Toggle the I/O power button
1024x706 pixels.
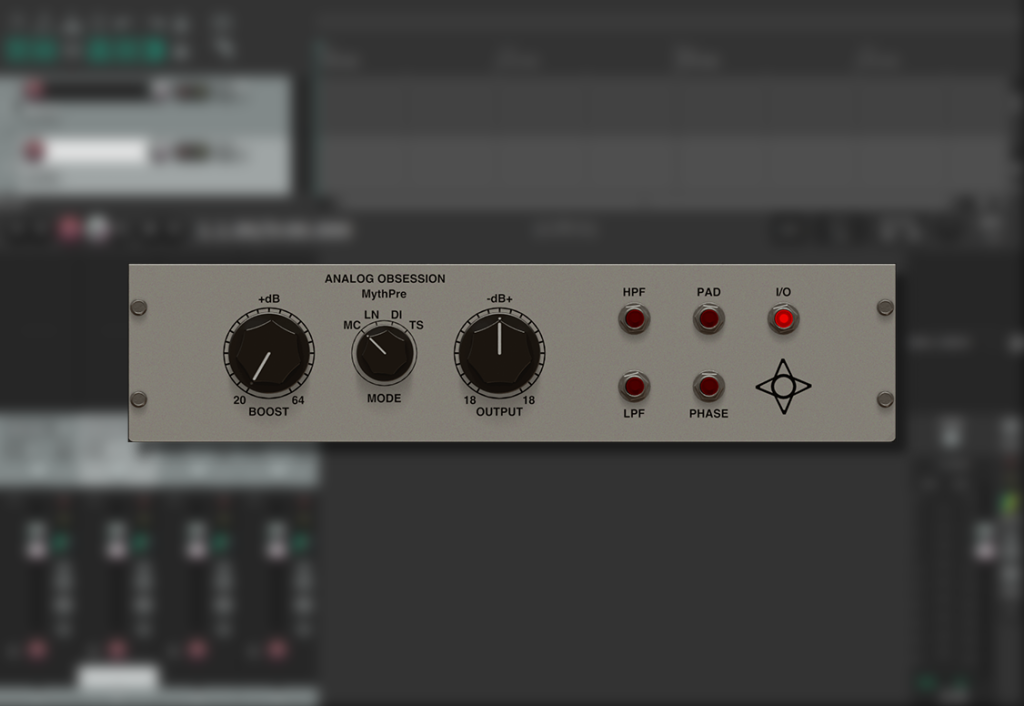(783, 319)
